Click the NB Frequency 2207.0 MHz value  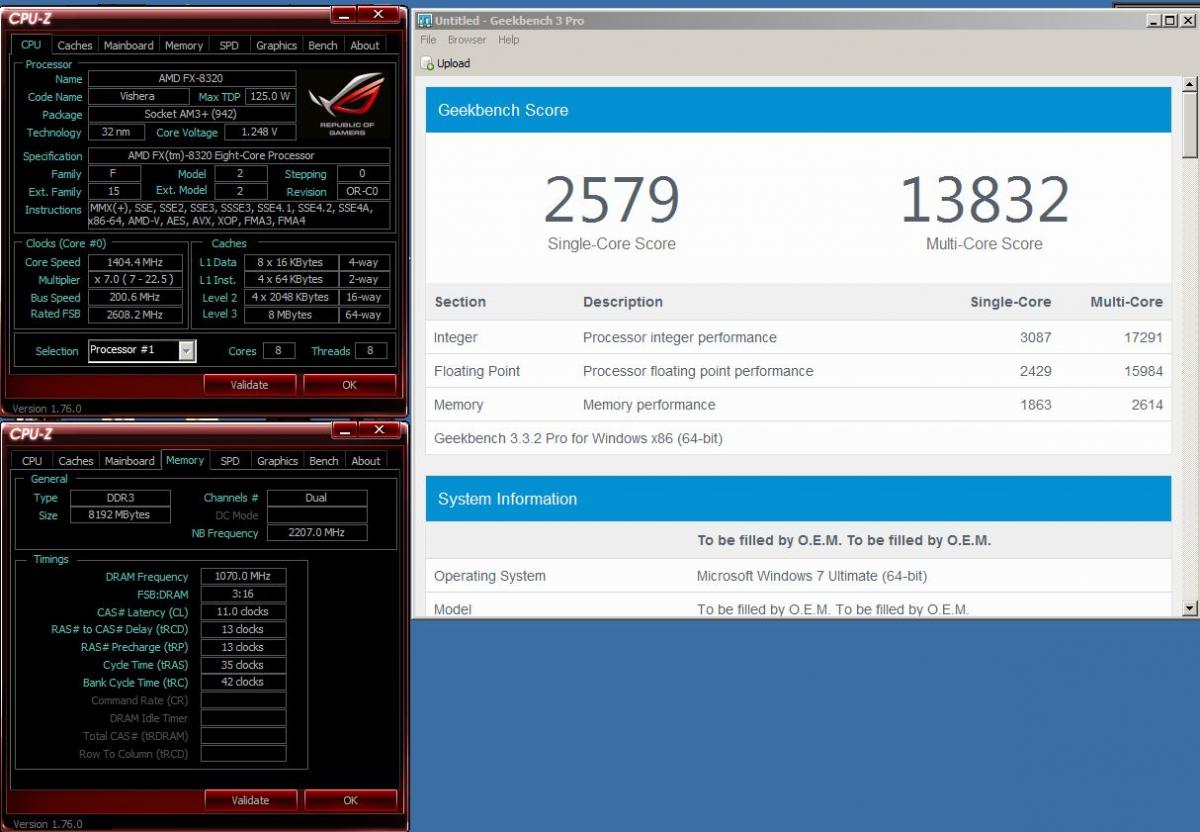click(x=317, y=533)
